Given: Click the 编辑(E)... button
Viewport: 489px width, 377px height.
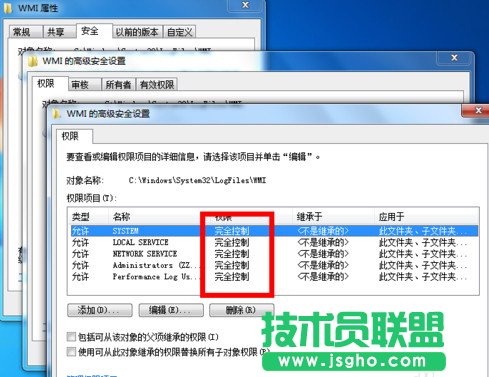Looking at the screenshot, I should [171, 310].
